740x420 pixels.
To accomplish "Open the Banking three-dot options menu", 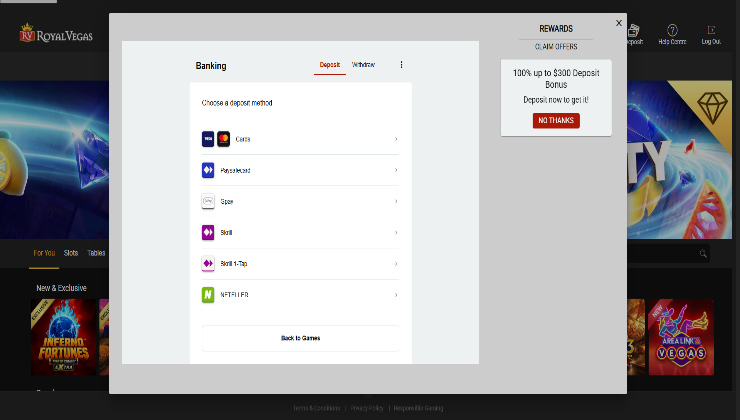I will coord(402,65).
